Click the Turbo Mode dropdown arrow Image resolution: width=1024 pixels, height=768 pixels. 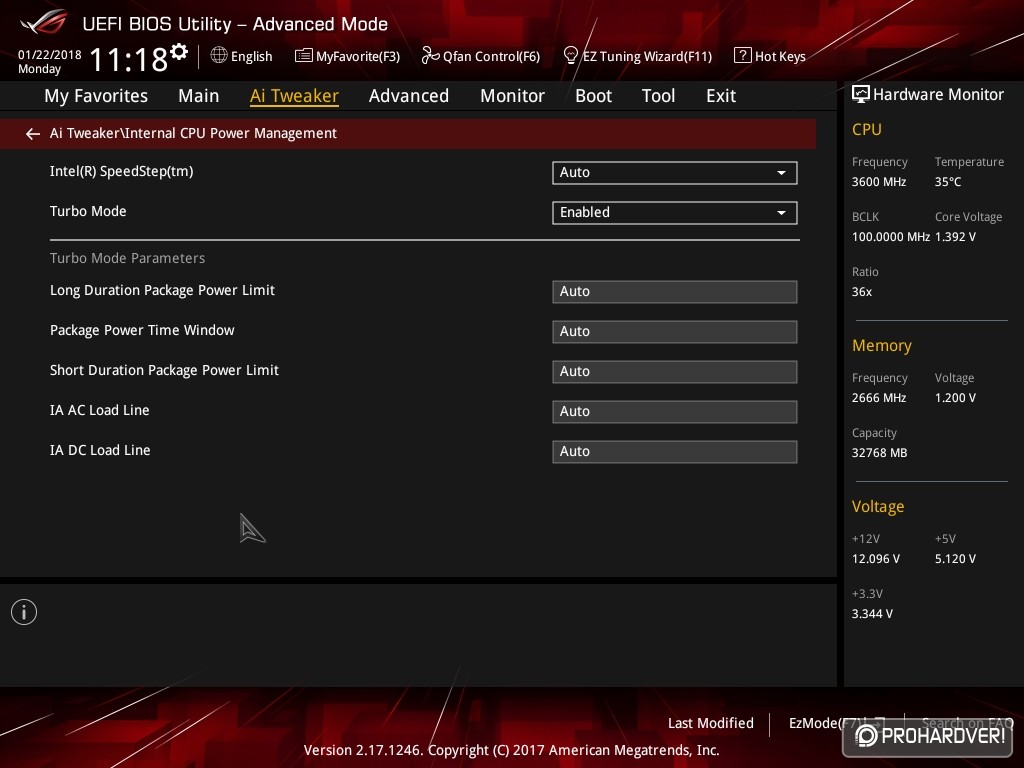[781, 213]
